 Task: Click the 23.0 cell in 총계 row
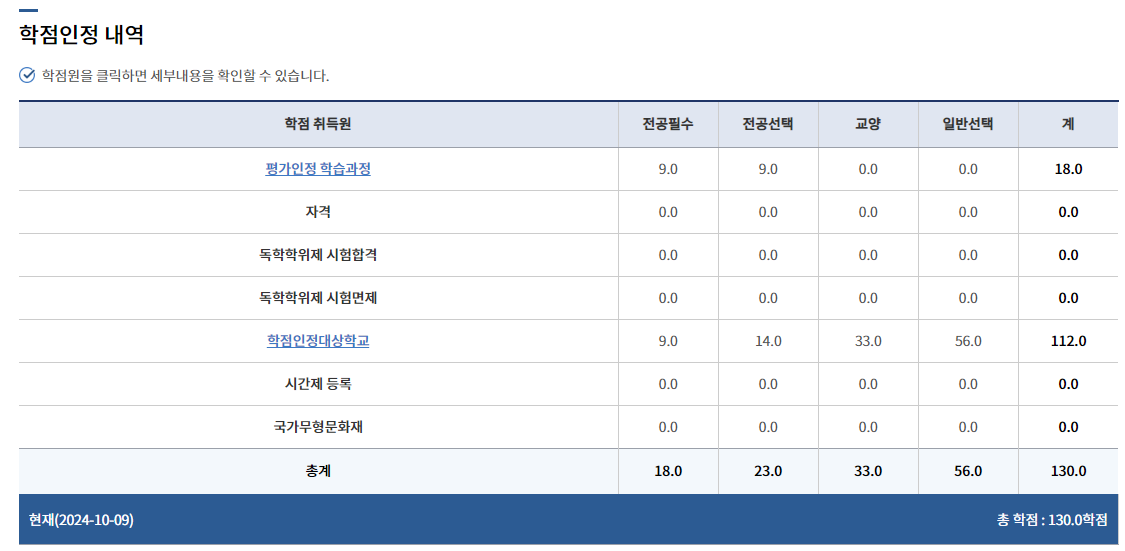tap(768, 471)
